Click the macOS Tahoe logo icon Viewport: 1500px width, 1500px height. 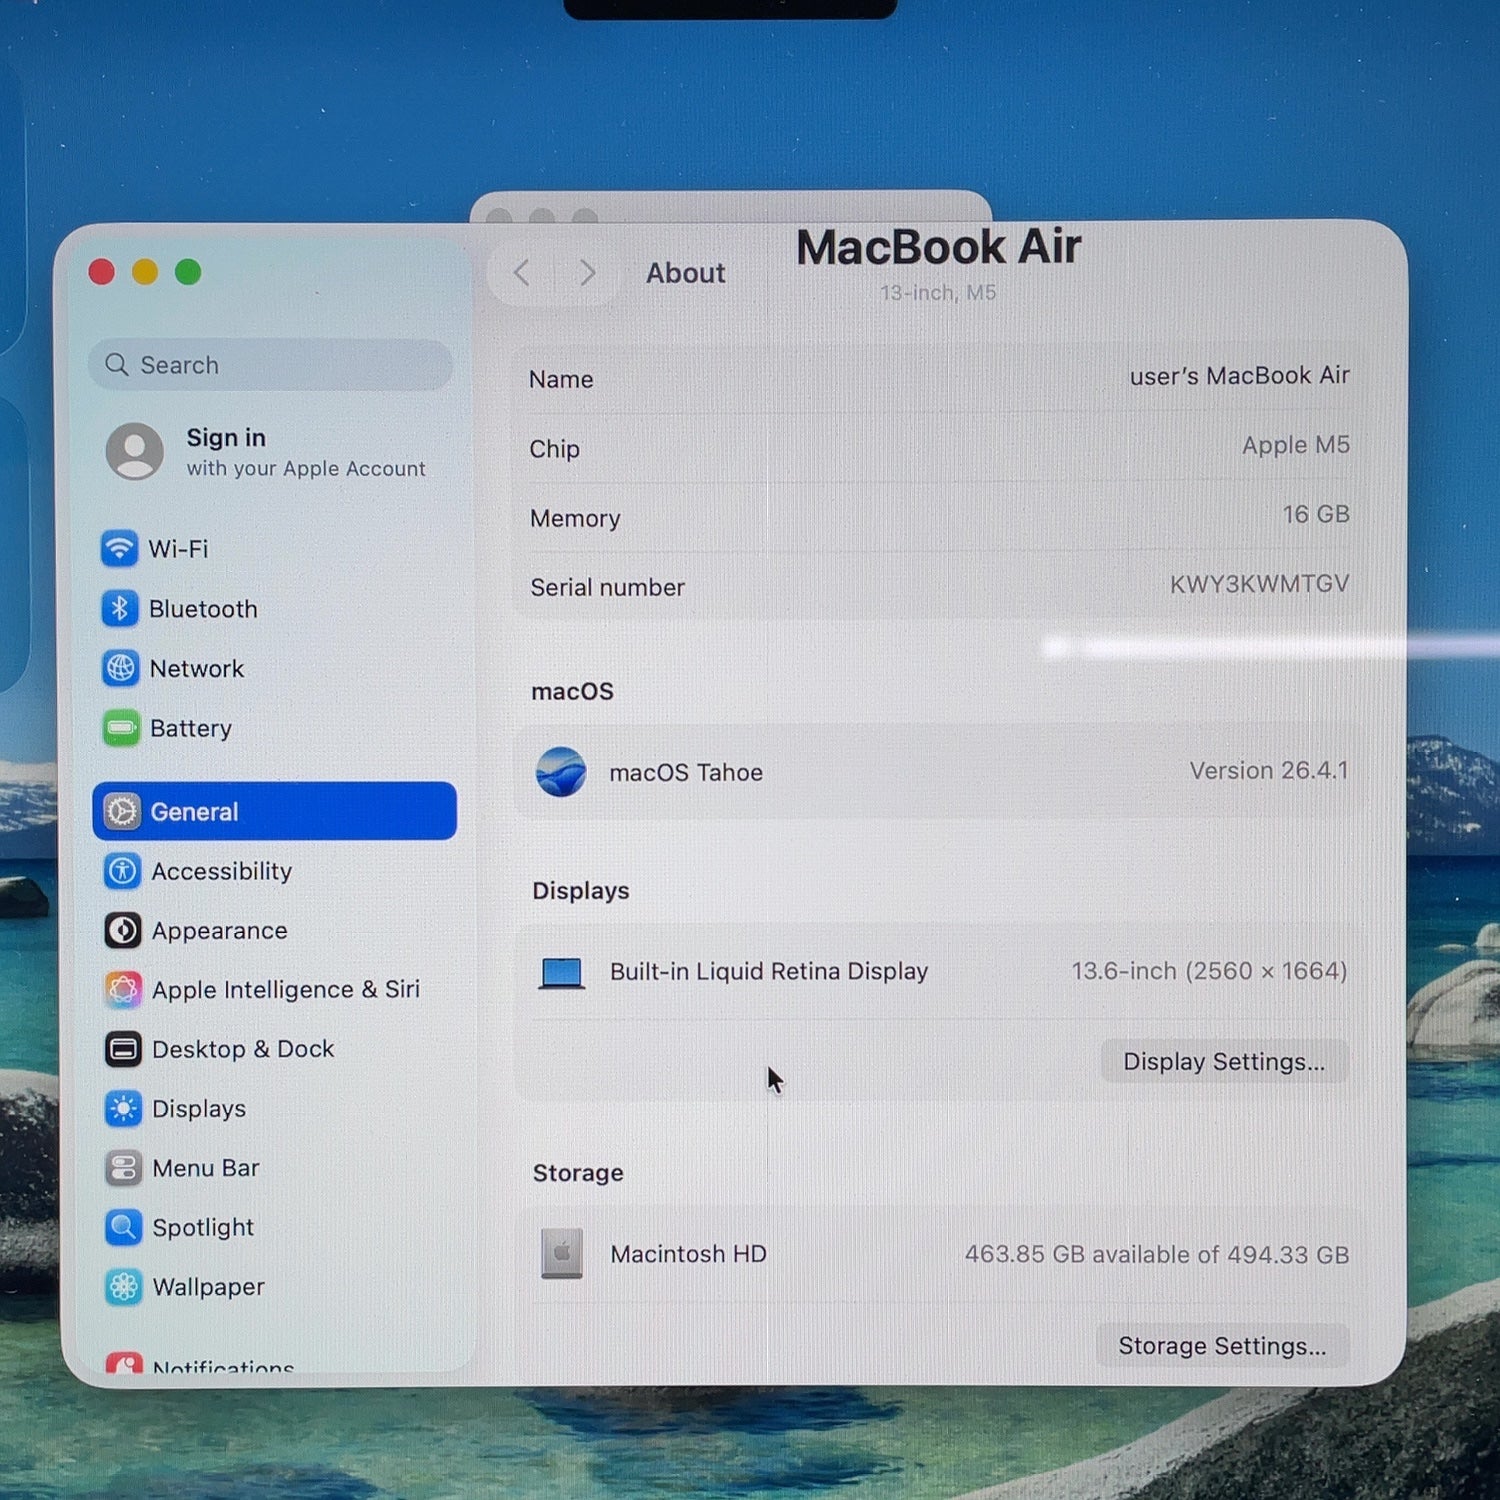click(x=561, y=772)
